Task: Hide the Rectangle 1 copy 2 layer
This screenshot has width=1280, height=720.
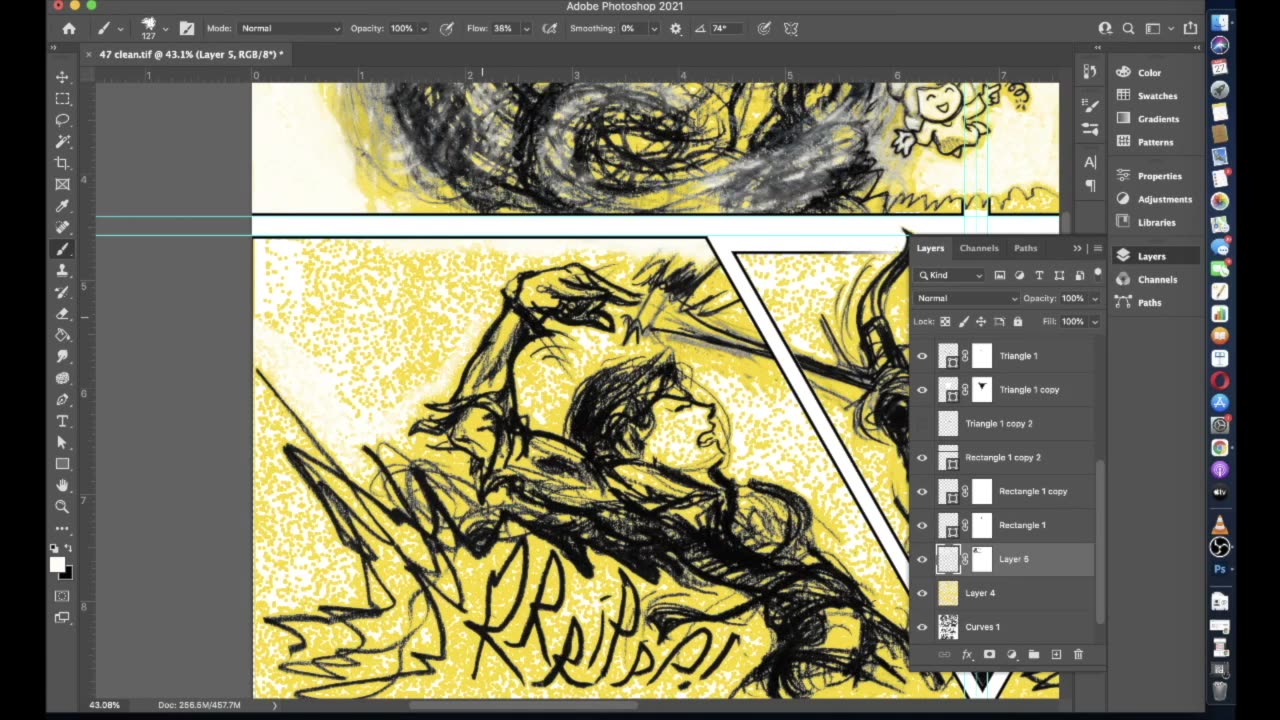Action: [922, 458]
